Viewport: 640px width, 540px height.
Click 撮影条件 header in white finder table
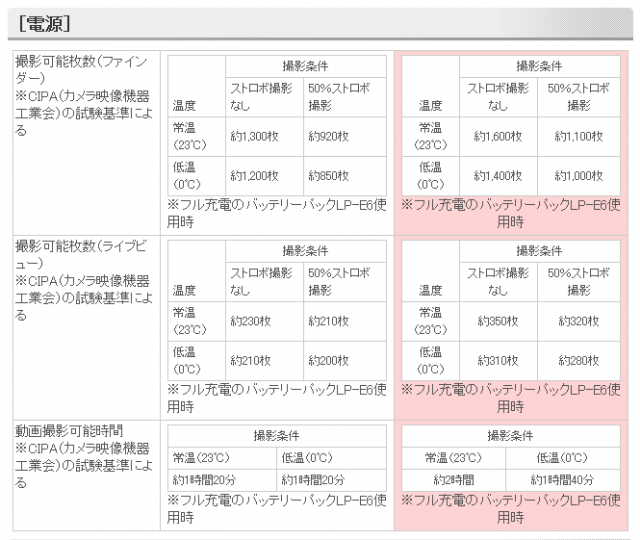coord(305,66)
